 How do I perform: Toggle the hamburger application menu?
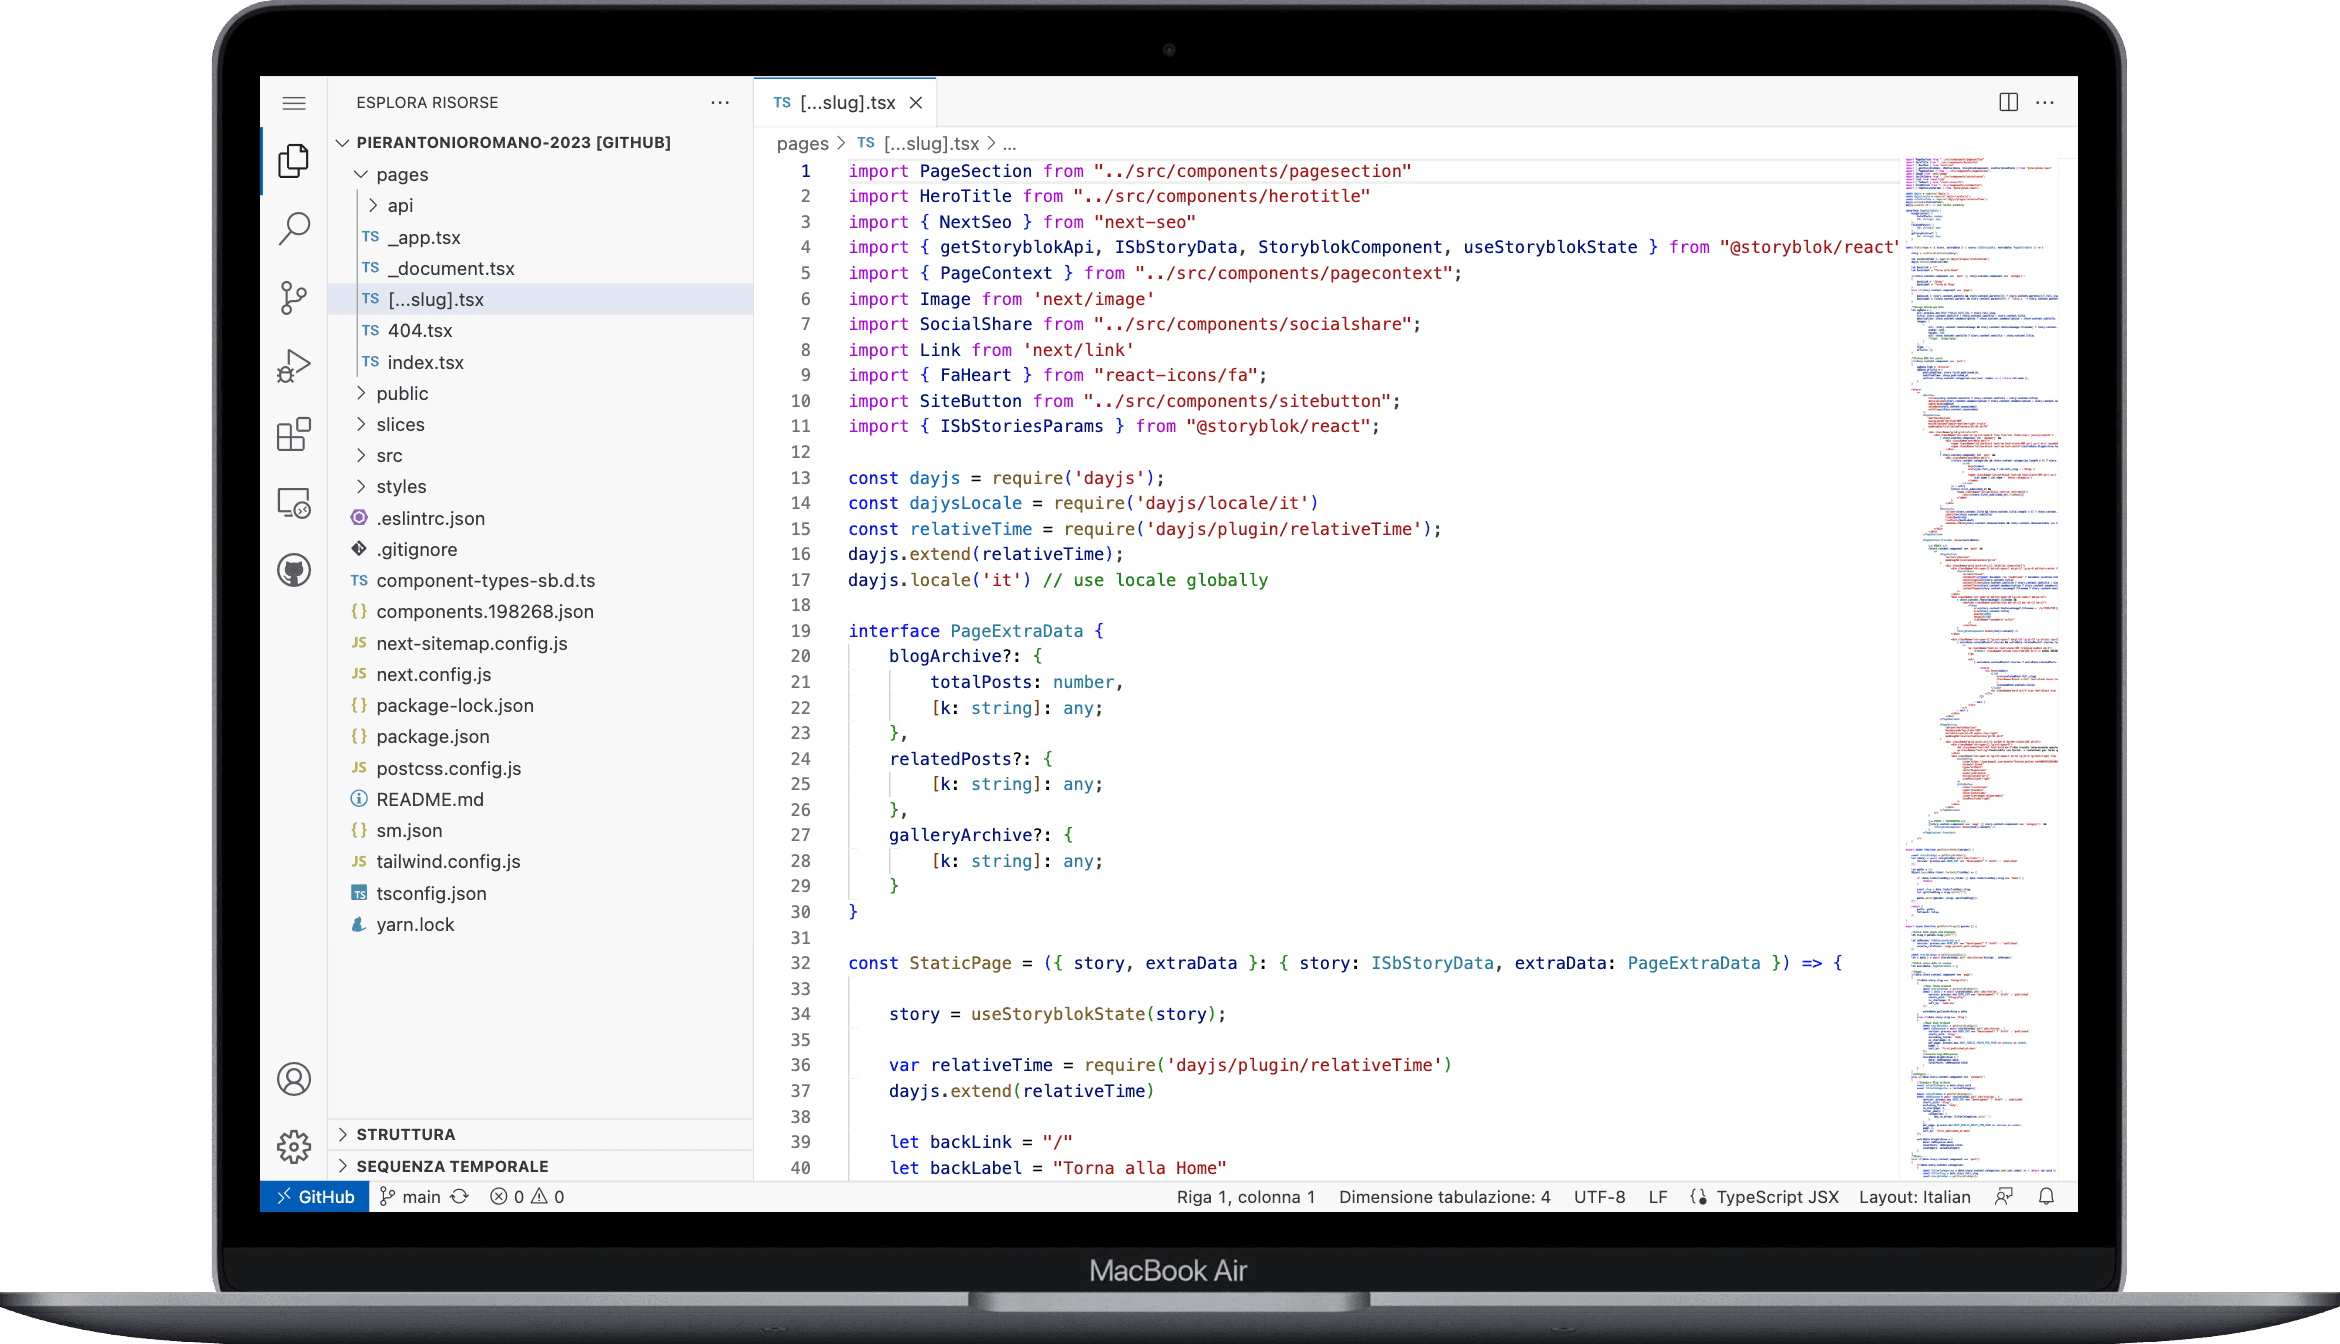pyautogui.click(x=293, y=103)
